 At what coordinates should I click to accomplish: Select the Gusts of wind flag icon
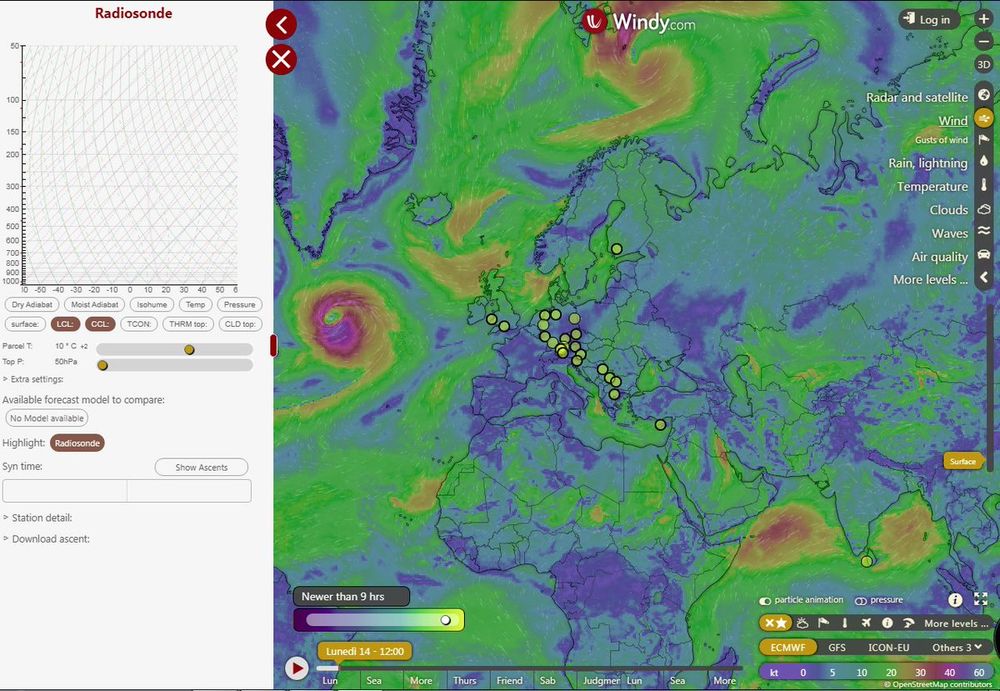click(x=983, y=140)
